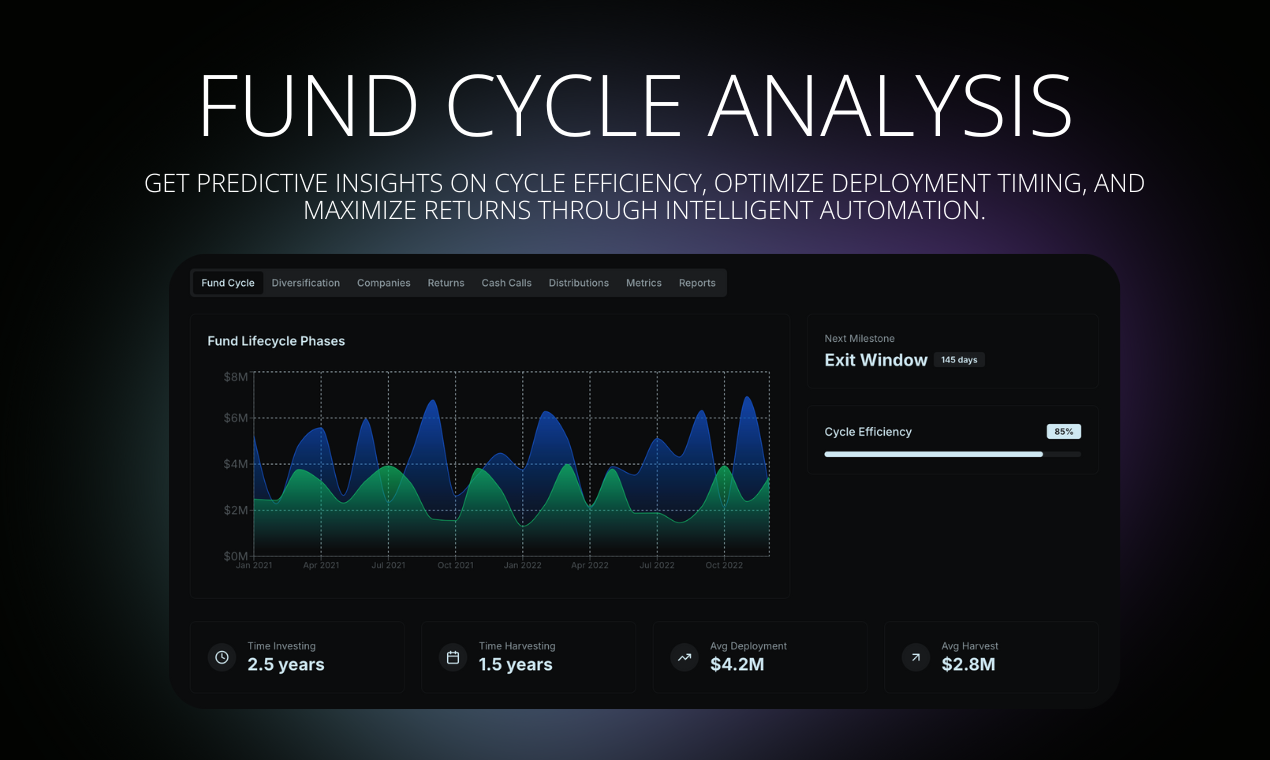Click the Avg Harvest label
This screenshot has height=760, width=1270.
coord(970,646)
